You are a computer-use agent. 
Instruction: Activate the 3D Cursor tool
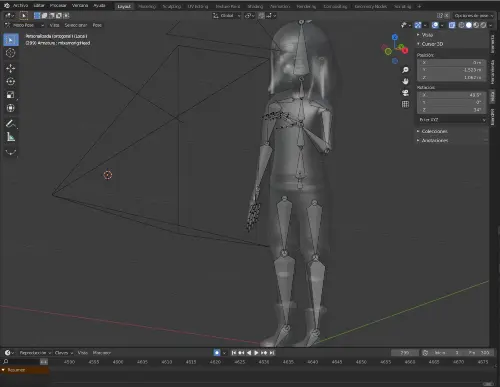tap(11, 53)
